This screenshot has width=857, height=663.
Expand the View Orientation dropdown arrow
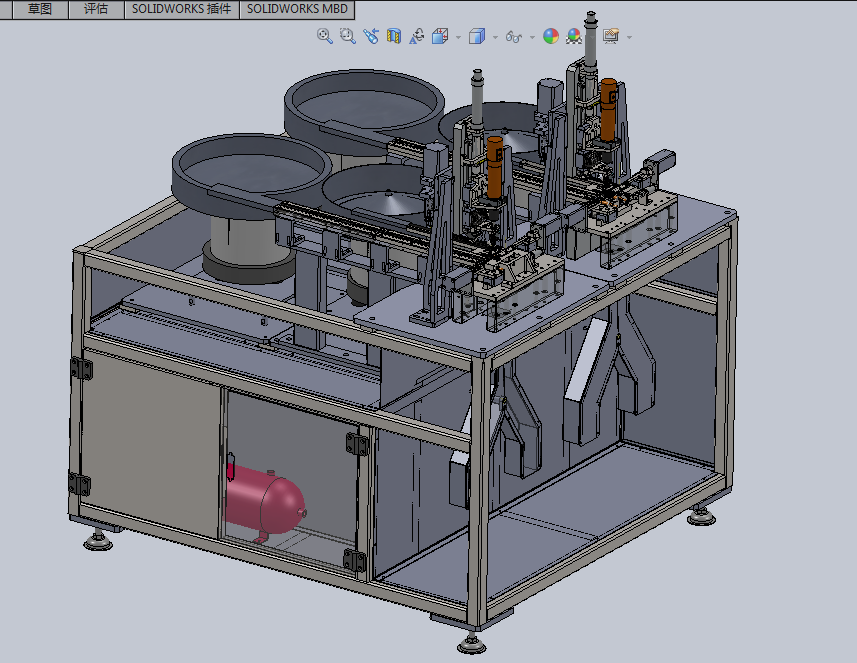(x=458, y=37)
